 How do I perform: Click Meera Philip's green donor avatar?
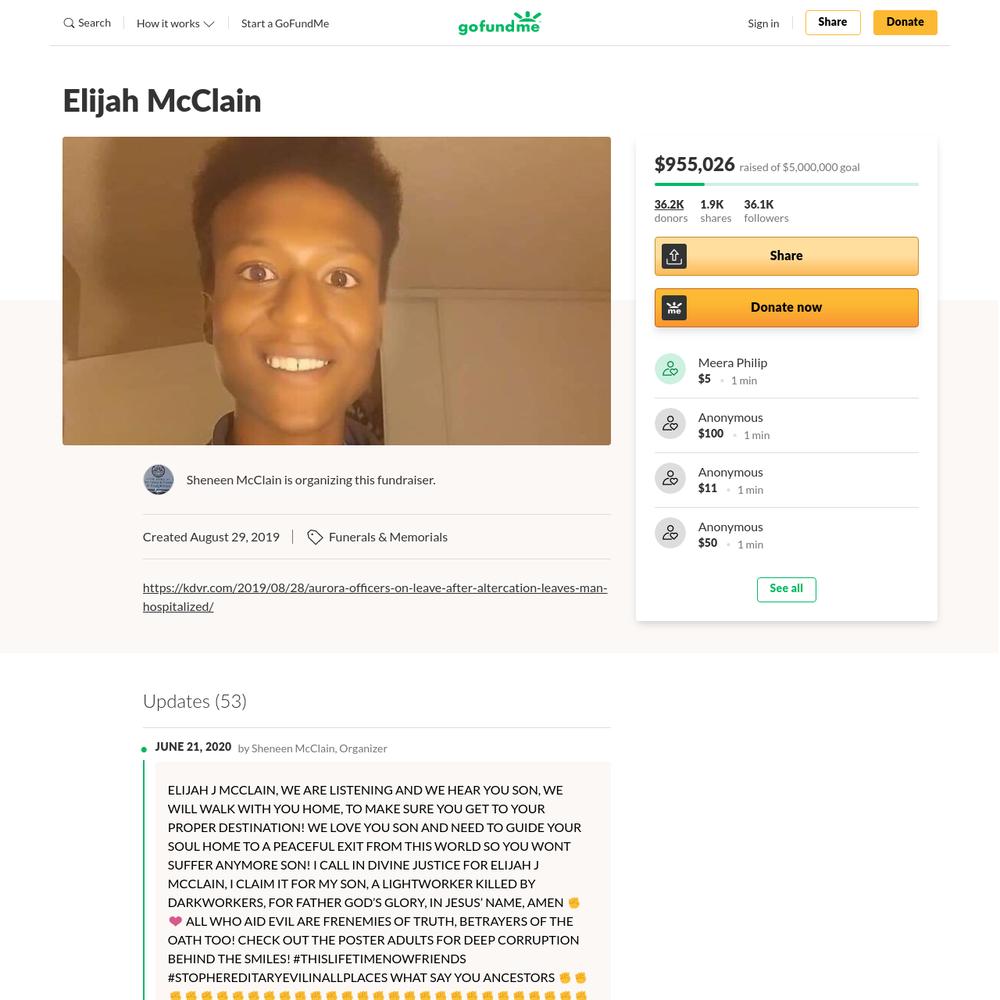point(670,369)
